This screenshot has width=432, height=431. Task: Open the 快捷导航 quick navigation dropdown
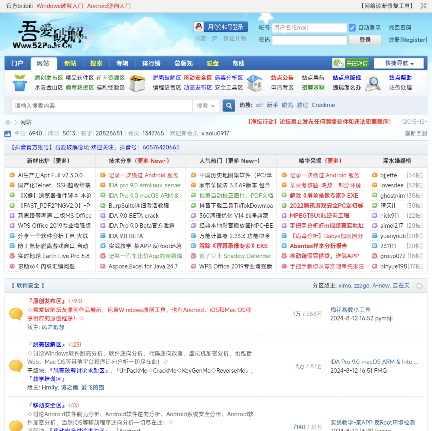[399, 63]
